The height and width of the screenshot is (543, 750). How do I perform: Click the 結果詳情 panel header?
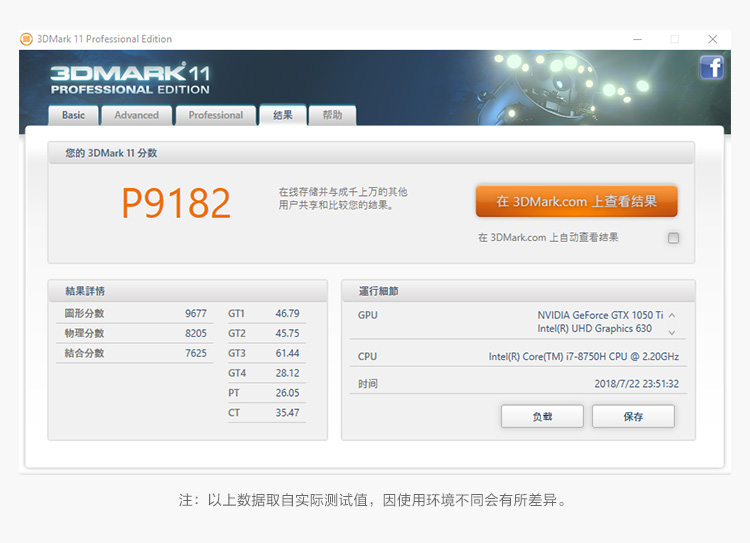tap(188, 291)
